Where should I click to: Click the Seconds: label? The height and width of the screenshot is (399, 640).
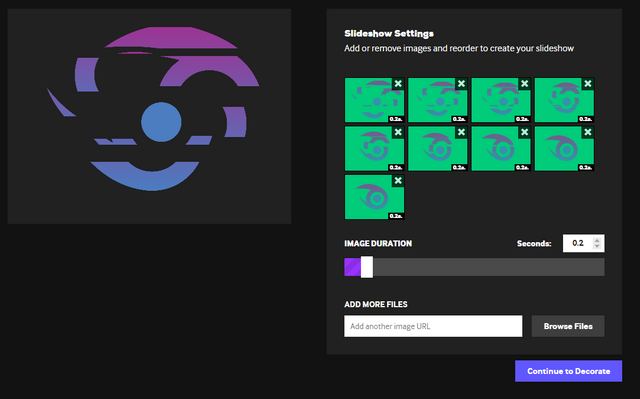click(534, 244)
